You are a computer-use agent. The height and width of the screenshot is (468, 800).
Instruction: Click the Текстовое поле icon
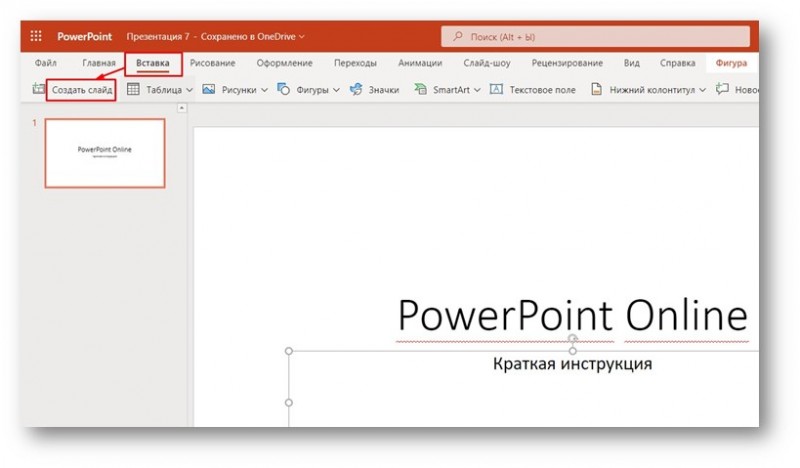coord(496,89)
